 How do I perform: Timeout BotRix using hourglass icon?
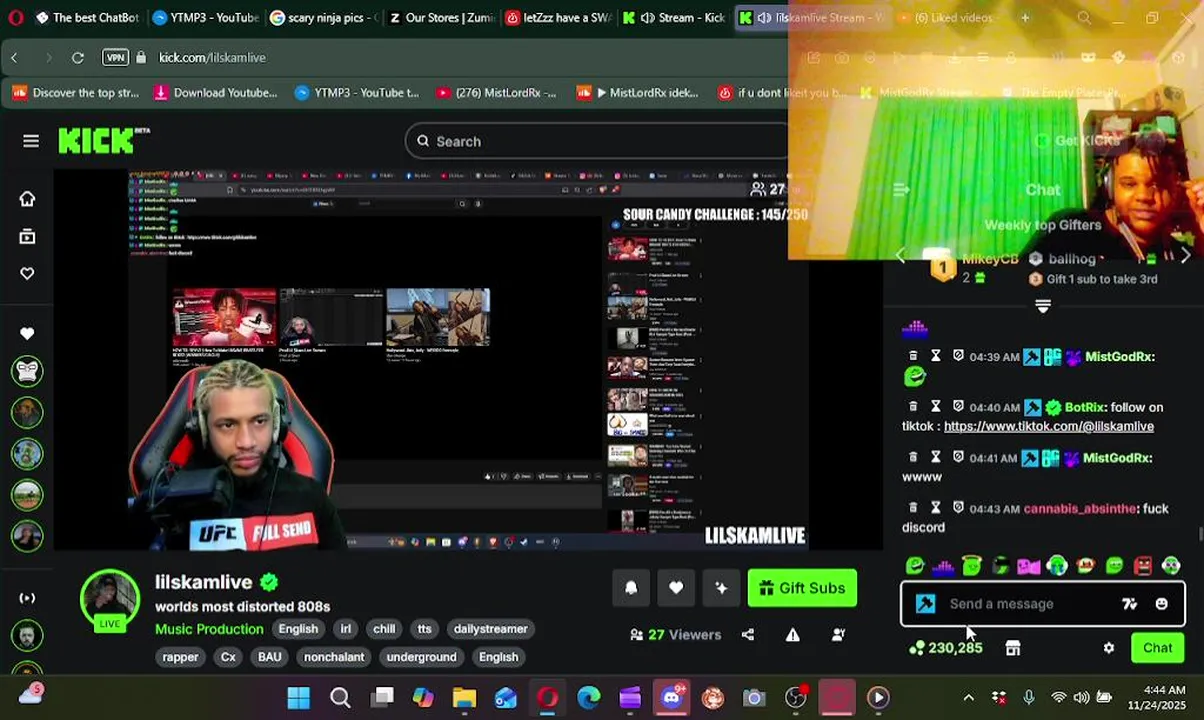point(936,407)
